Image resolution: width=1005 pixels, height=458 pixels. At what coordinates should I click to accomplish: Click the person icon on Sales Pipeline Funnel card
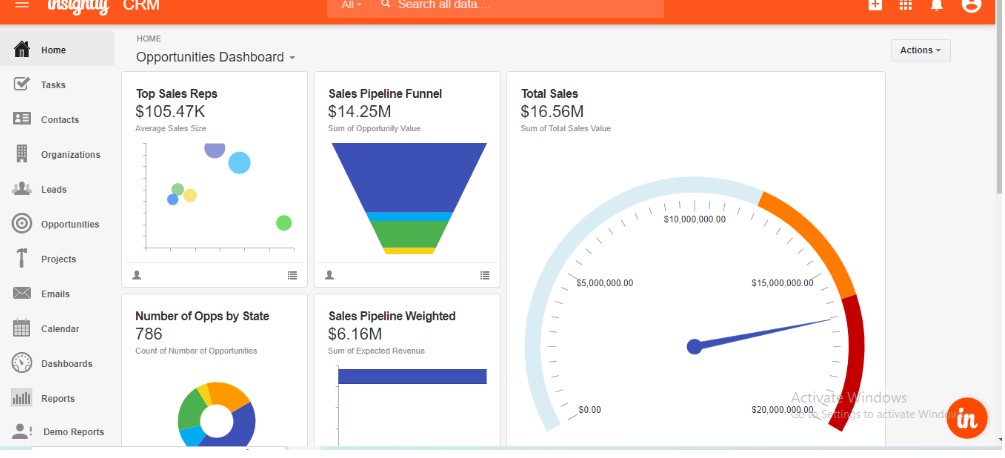[329, 275]
